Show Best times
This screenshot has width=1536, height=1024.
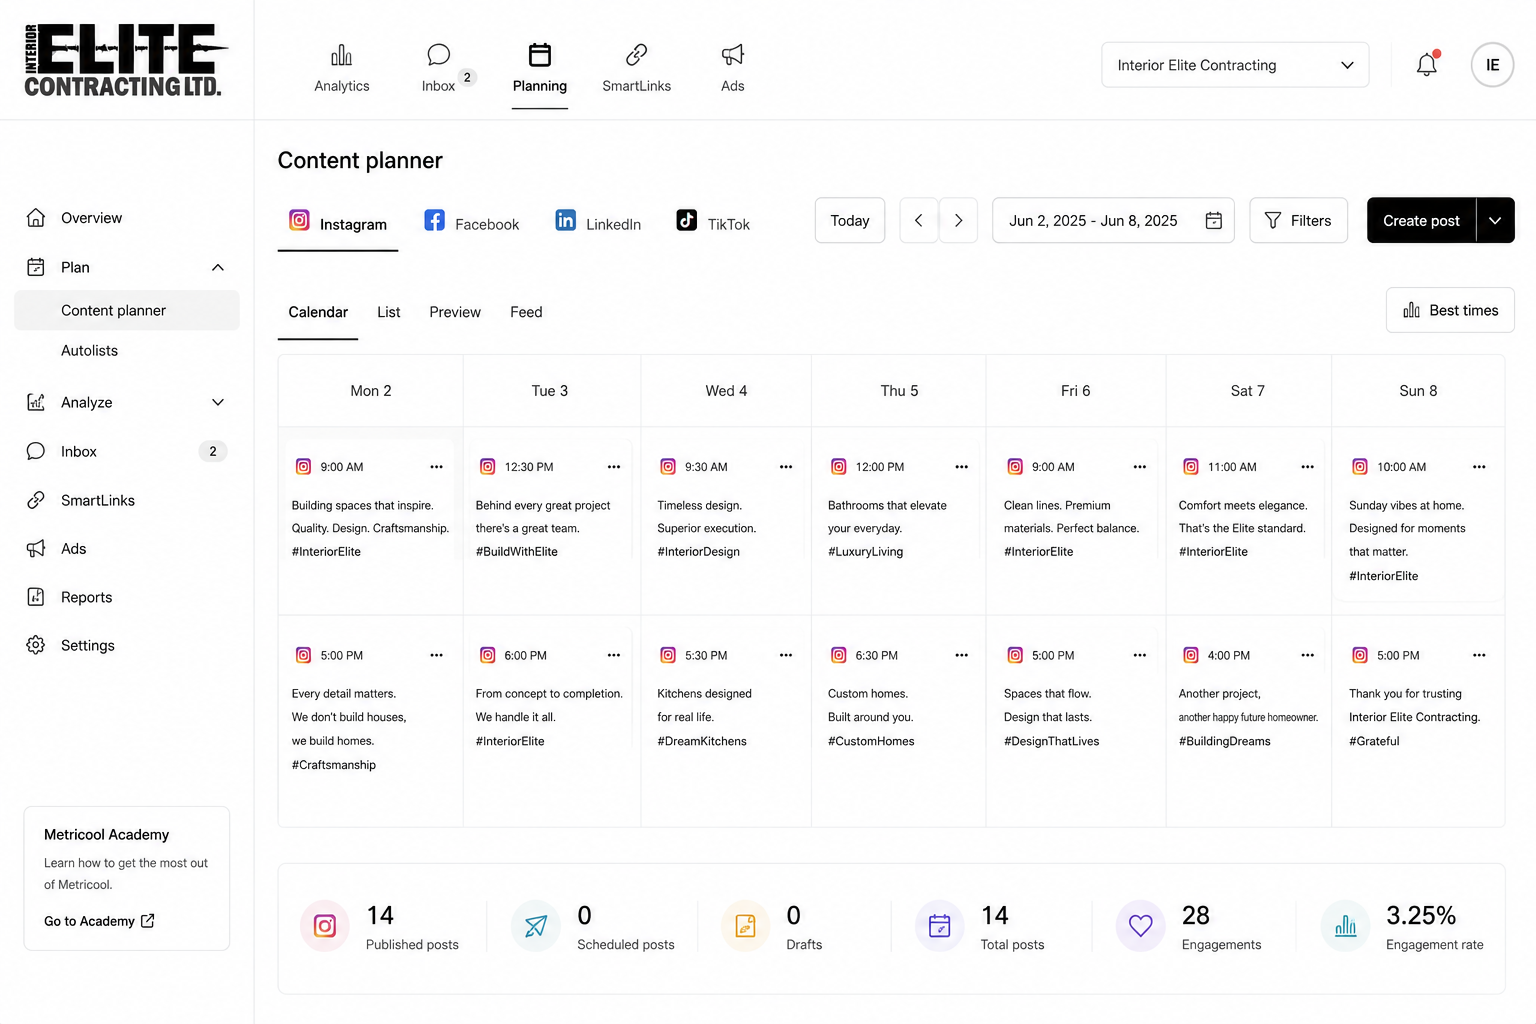tap(1450, 310)
